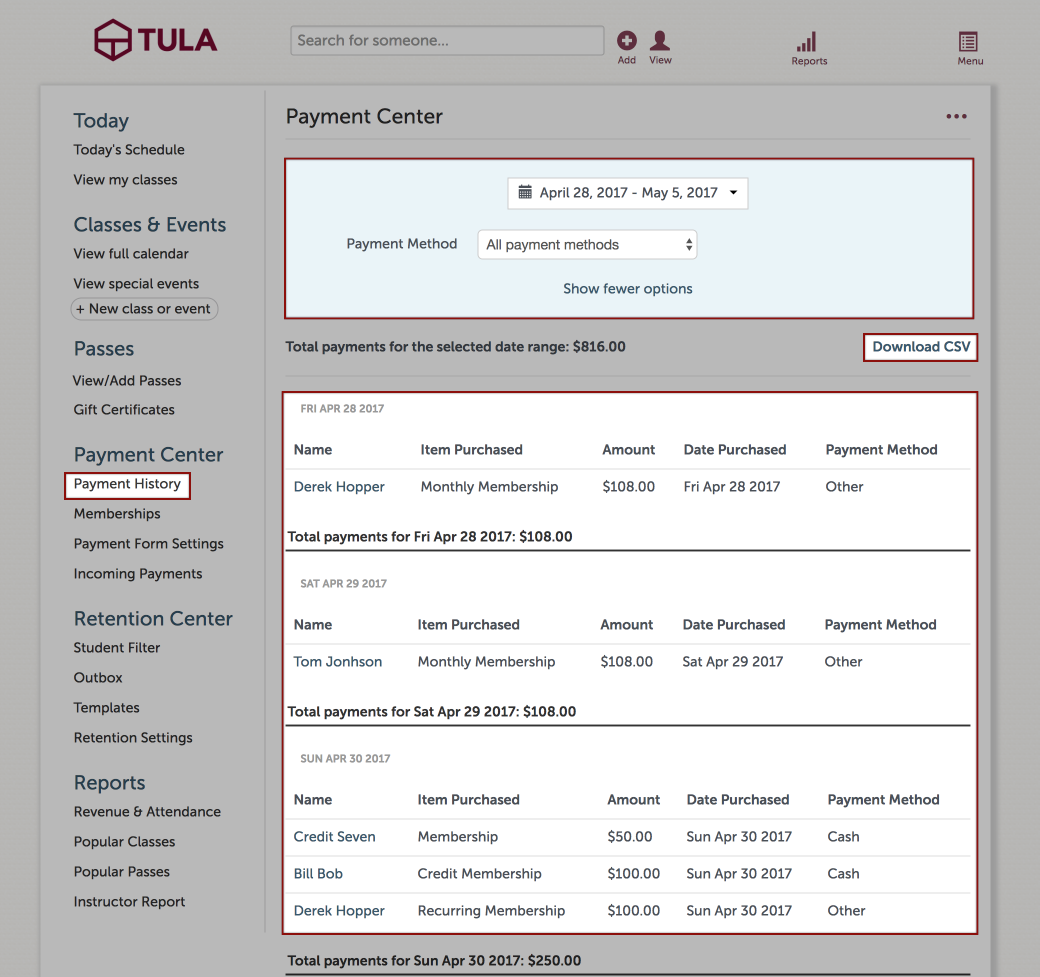This screenshot has height=977, width=1040.
Task: Click the calendar icon in date range
Action: coord(525,192)
